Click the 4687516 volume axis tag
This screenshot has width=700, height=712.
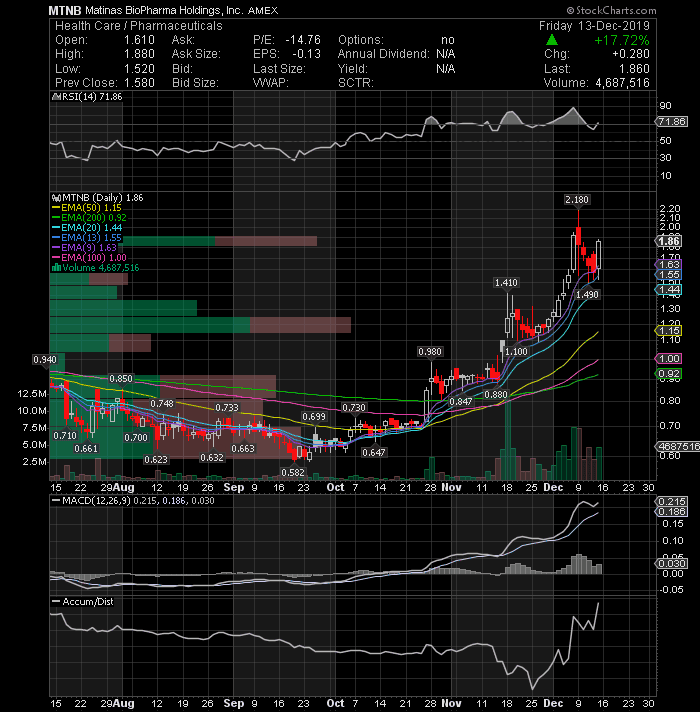678,446
